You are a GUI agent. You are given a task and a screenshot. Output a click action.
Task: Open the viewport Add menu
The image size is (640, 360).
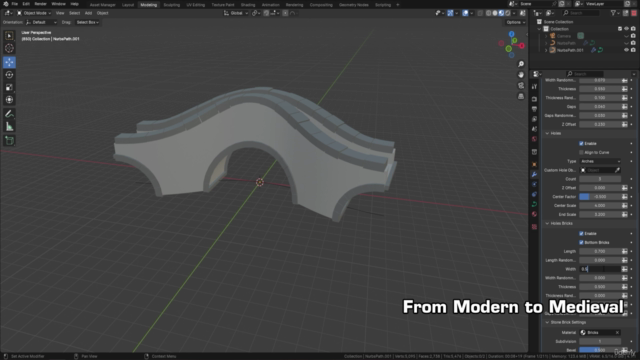coord(88,13)
